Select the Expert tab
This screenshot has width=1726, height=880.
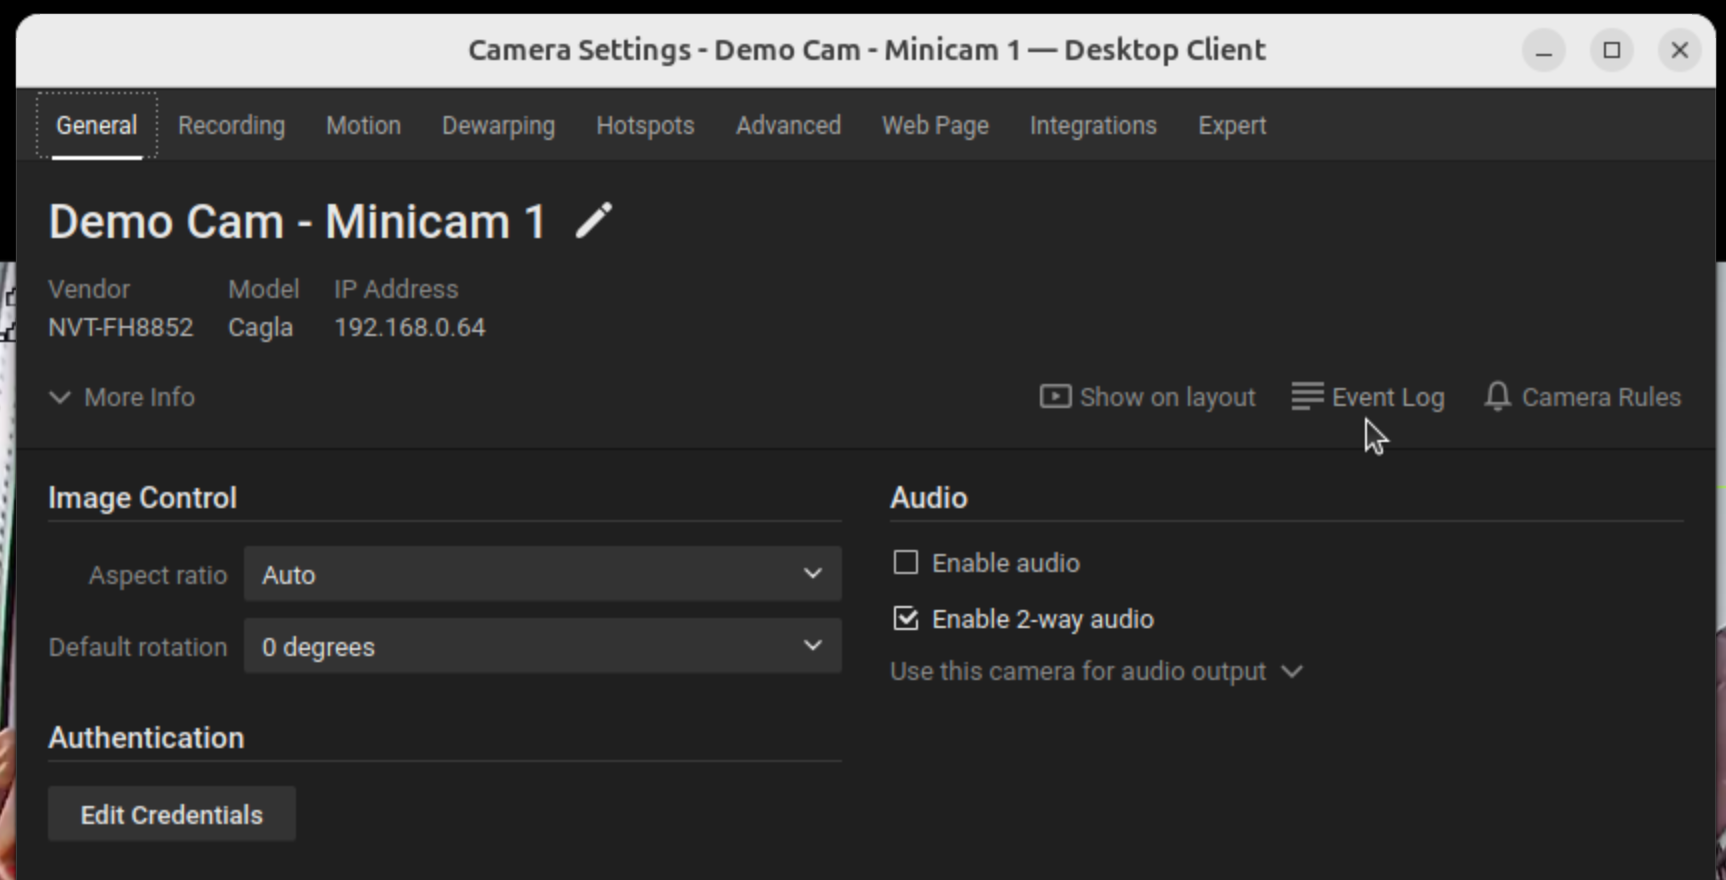coord(1232,125)
